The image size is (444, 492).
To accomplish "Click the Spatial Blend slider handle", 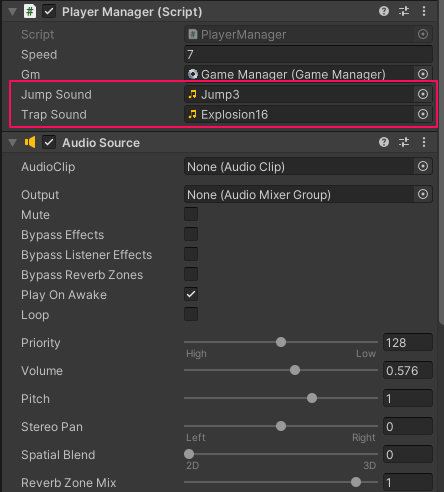I will [x=189, y=454].
